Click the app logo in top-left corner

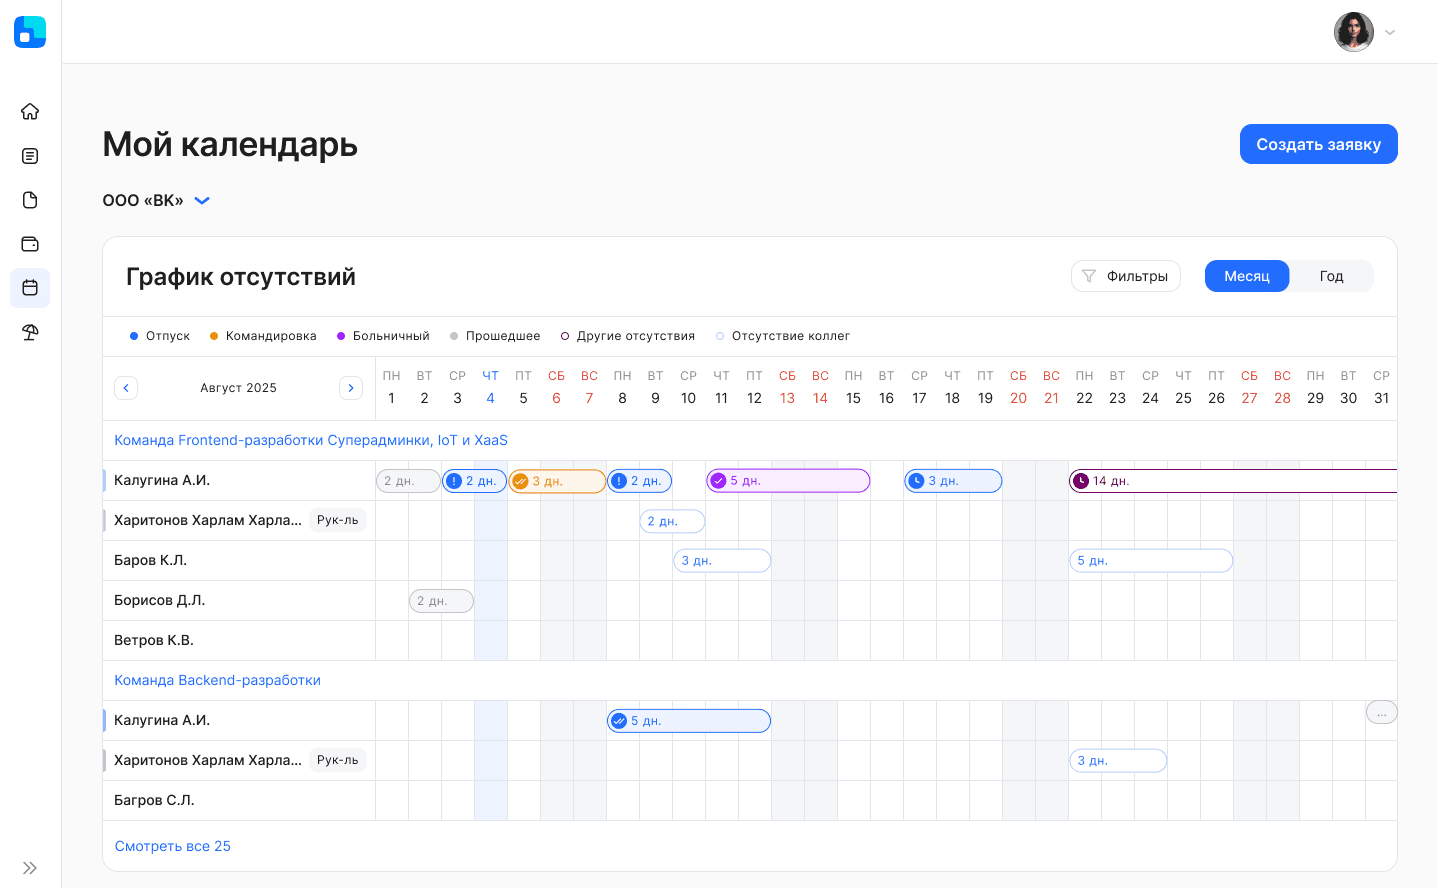30,32
